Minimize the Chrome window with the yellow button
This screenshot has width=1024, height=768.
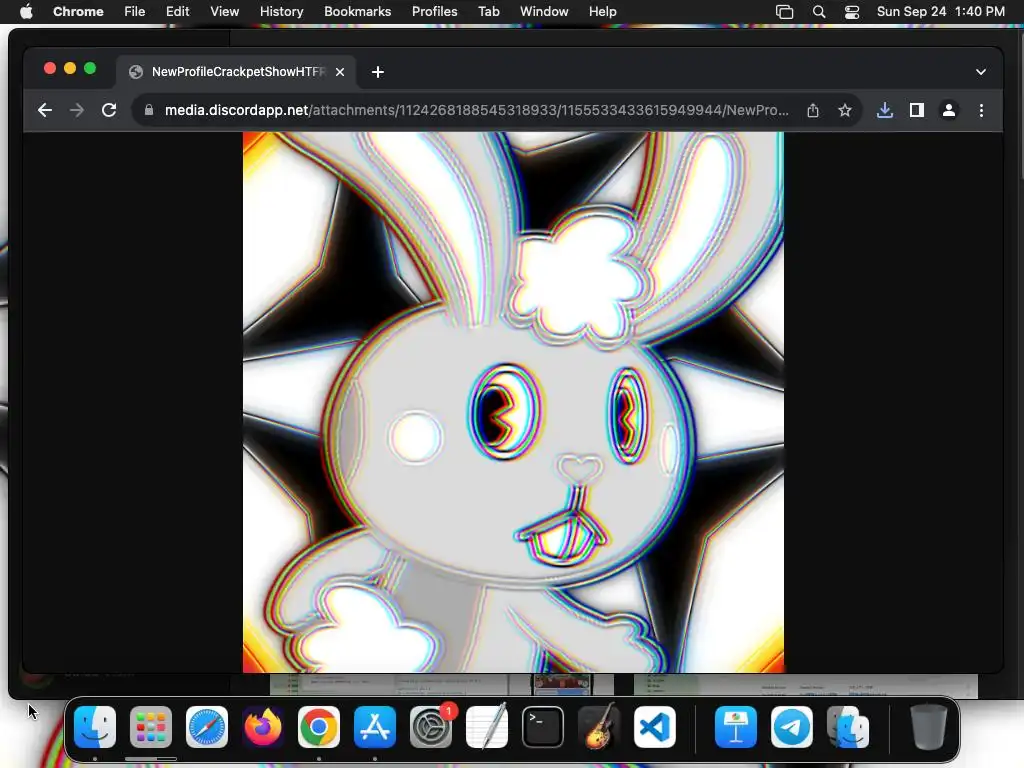coord(70,69)
